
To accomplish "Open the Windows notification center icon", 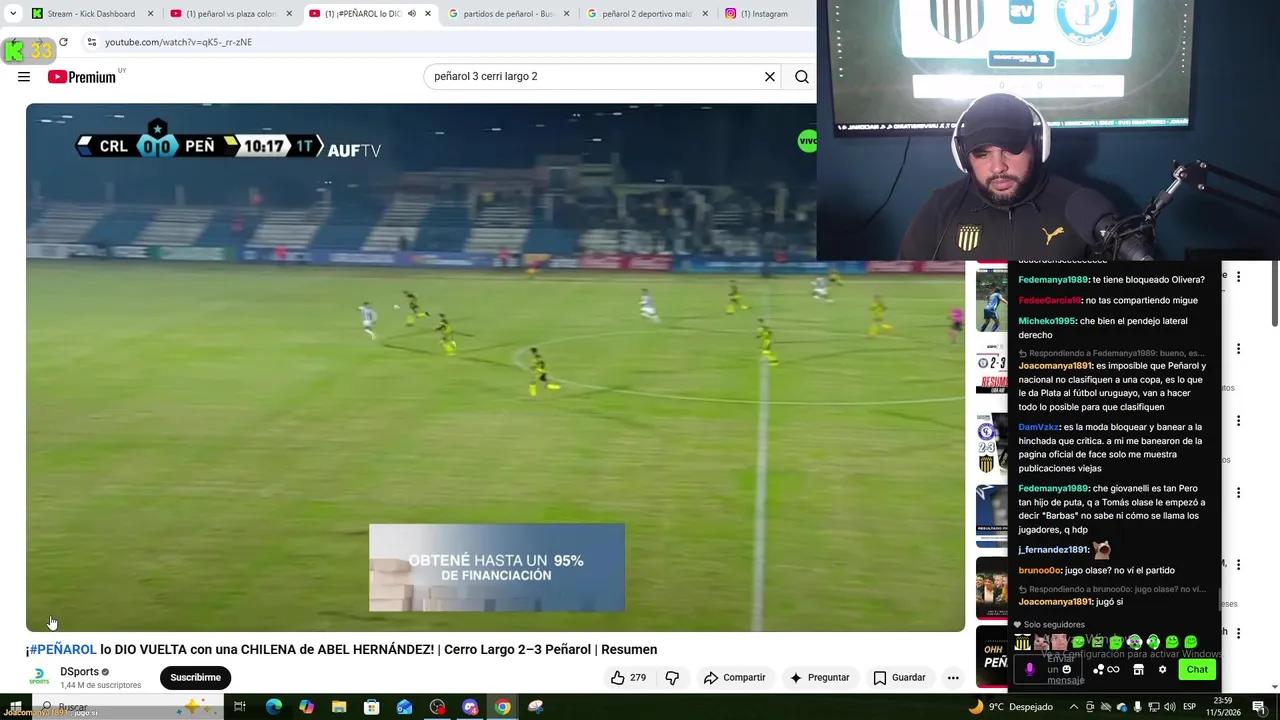I will tap(1259, 707).
